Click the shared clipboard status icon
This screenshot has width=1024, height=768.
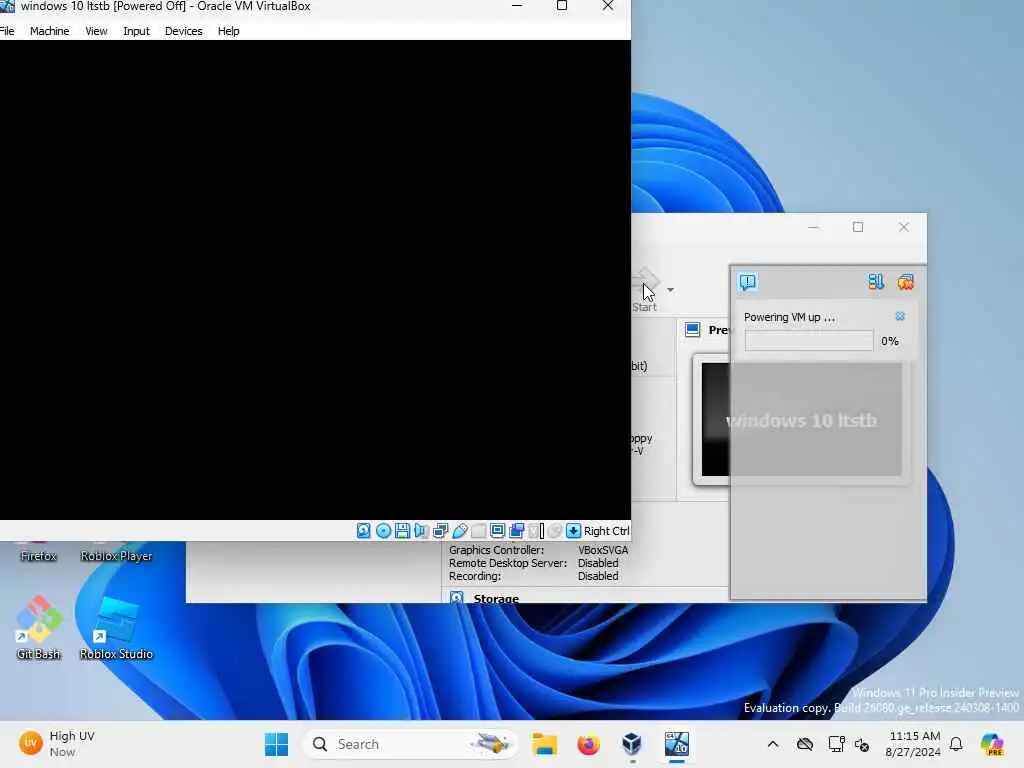click(x=517, y=531)
